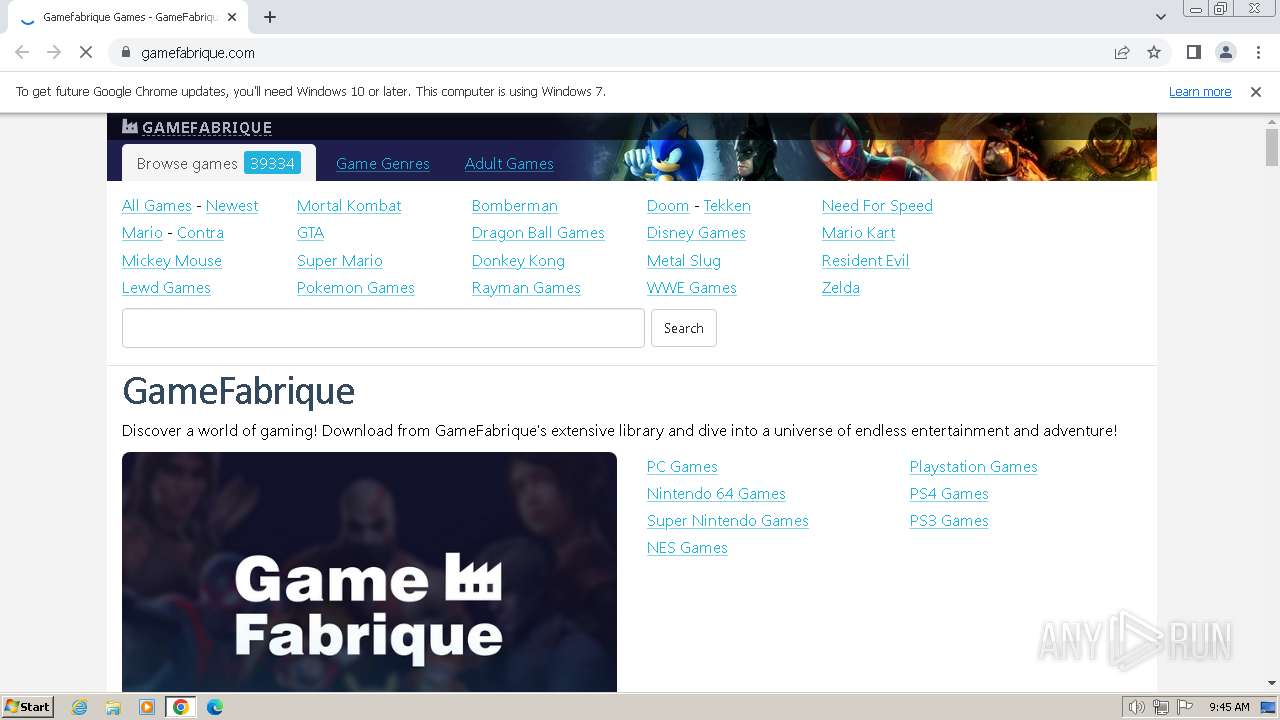The width and height of the screenshot is (1280, 720).
Task: Open Metal Slug games
Action: [x=684, y=261]
